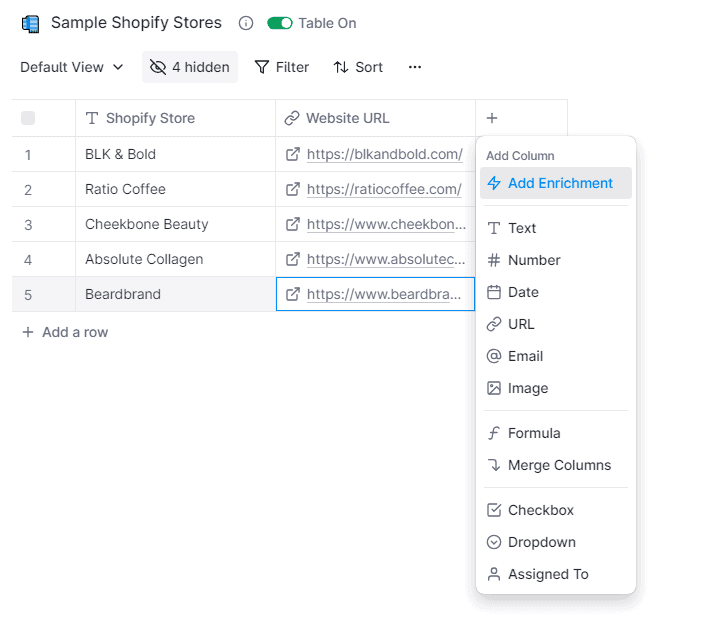Viewport: 721px width, 627px height.
Task: Select the Cheekbone Beauty cell
Action: click(176, 224)
